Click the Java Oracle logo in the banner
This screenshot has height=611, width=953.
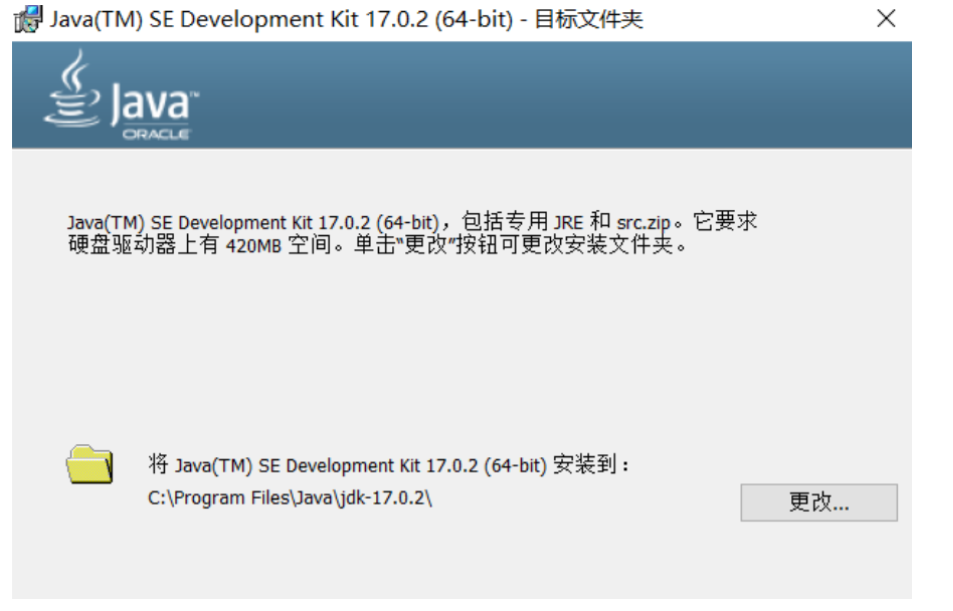[x=121, y=95]
